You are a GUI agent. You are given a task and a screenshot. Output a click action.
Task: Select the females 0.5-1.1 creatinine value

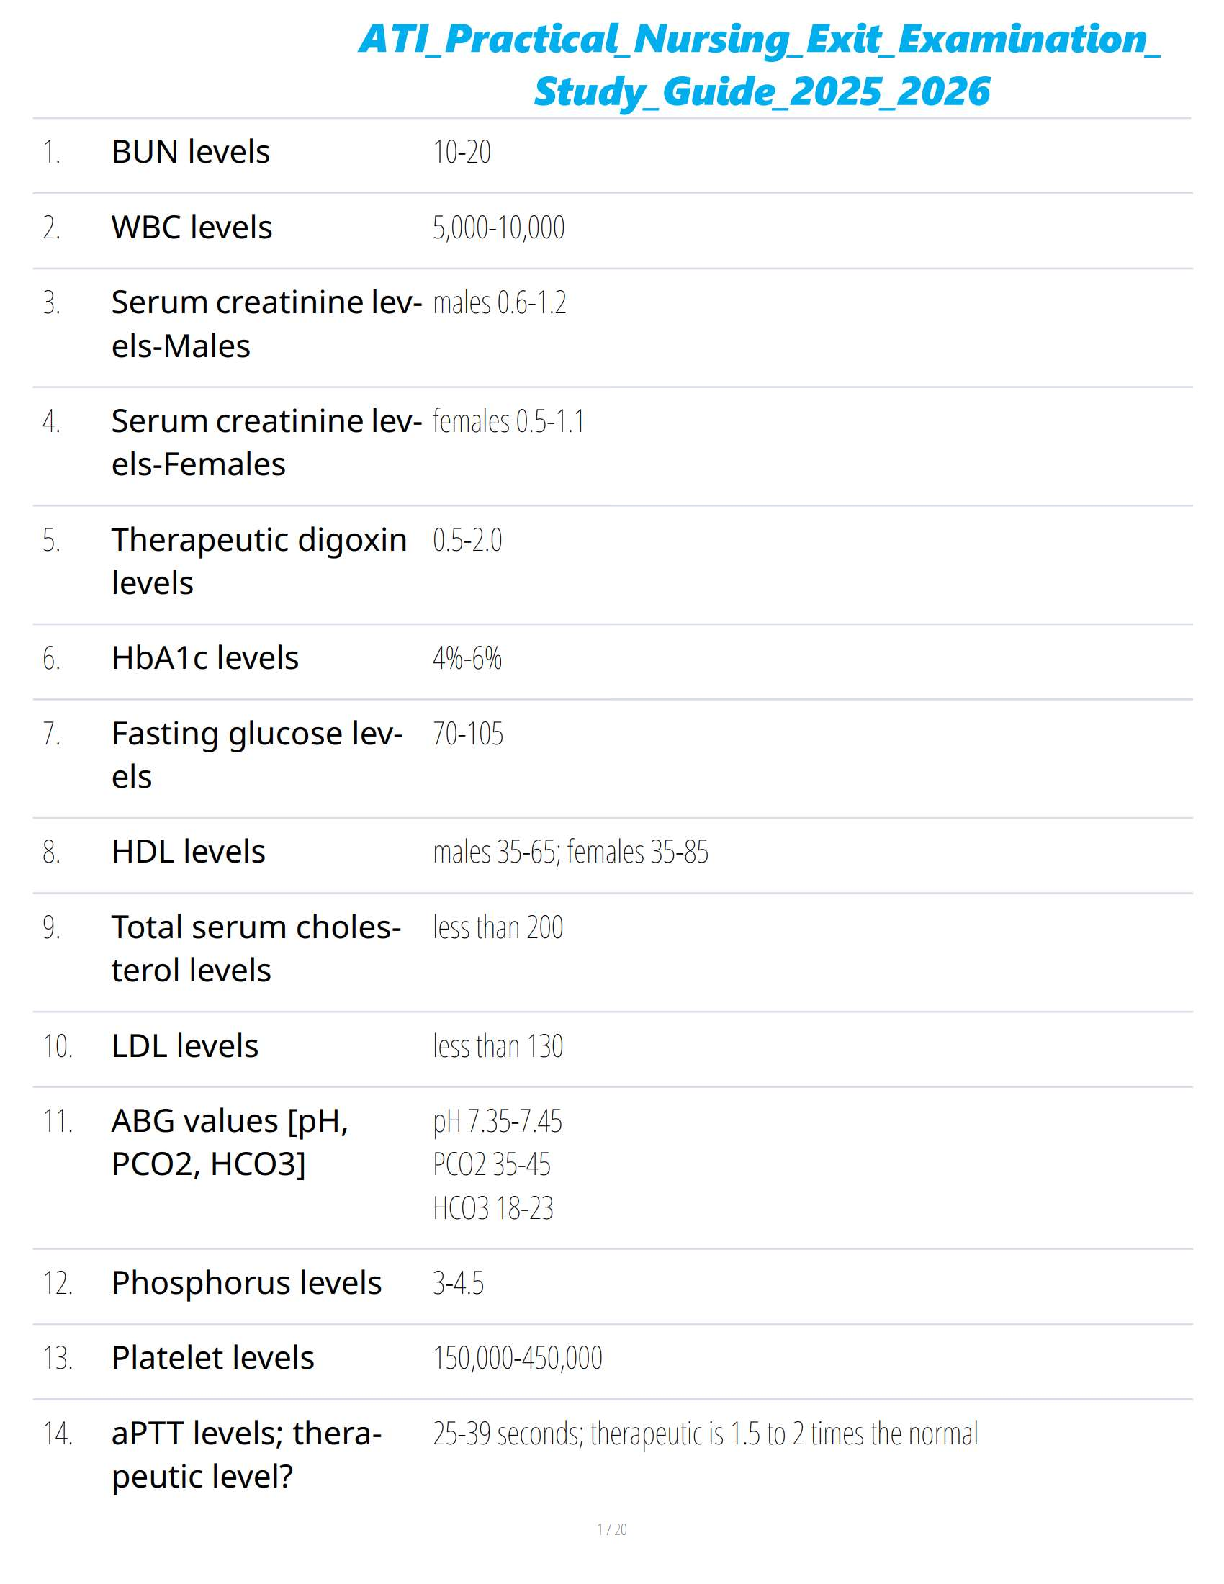[508, 422]
